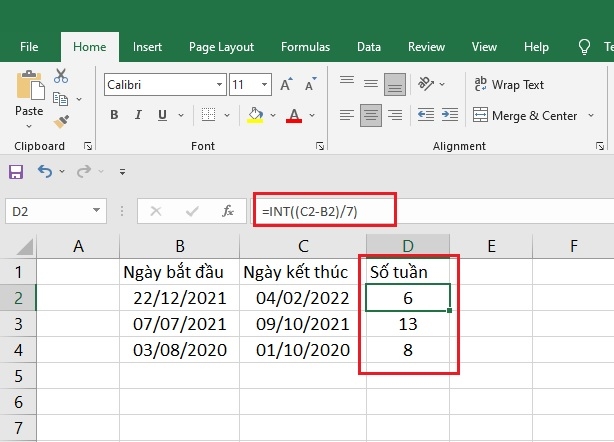Expand Merge & Center dropdown arrow
The image size is (614, 442).
coord(591,115)
